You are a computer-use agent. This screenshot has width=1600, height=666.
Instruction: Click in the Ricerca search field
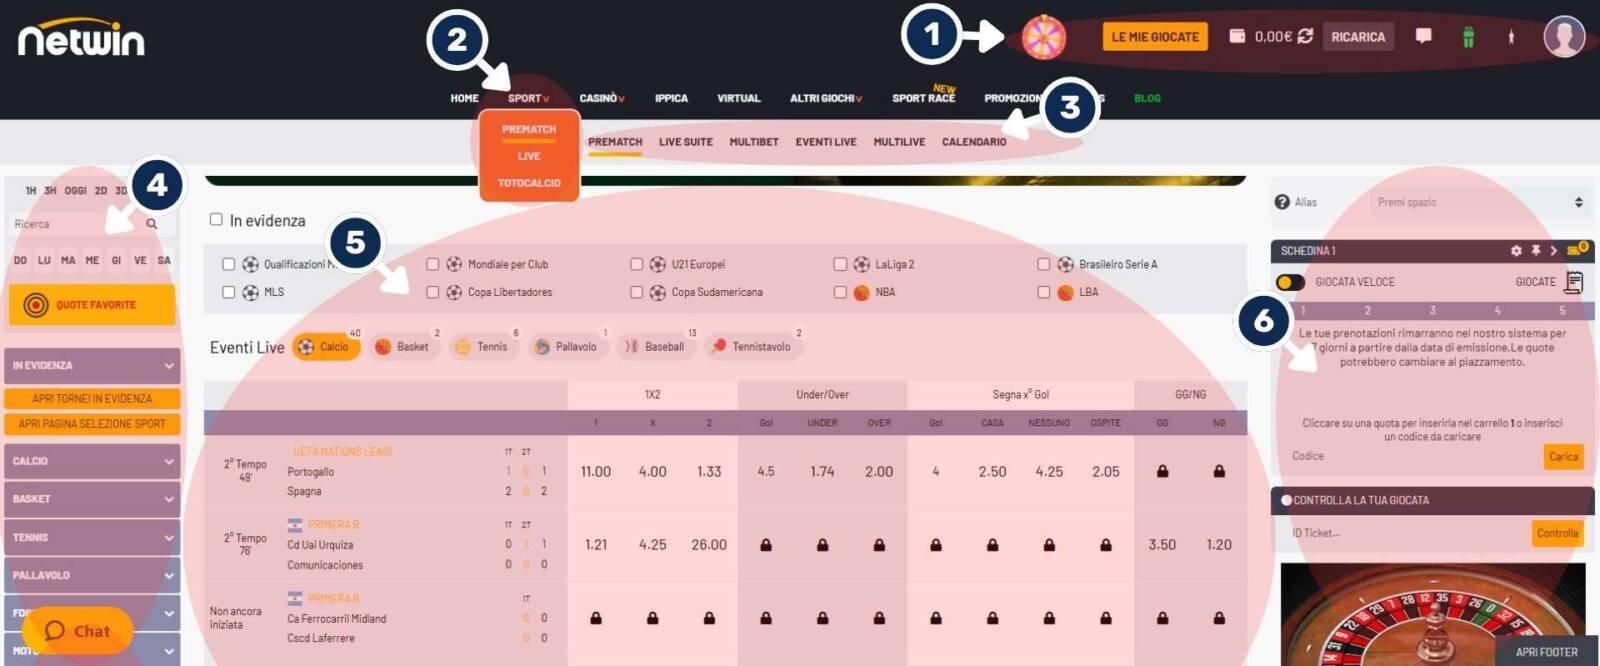76,224
